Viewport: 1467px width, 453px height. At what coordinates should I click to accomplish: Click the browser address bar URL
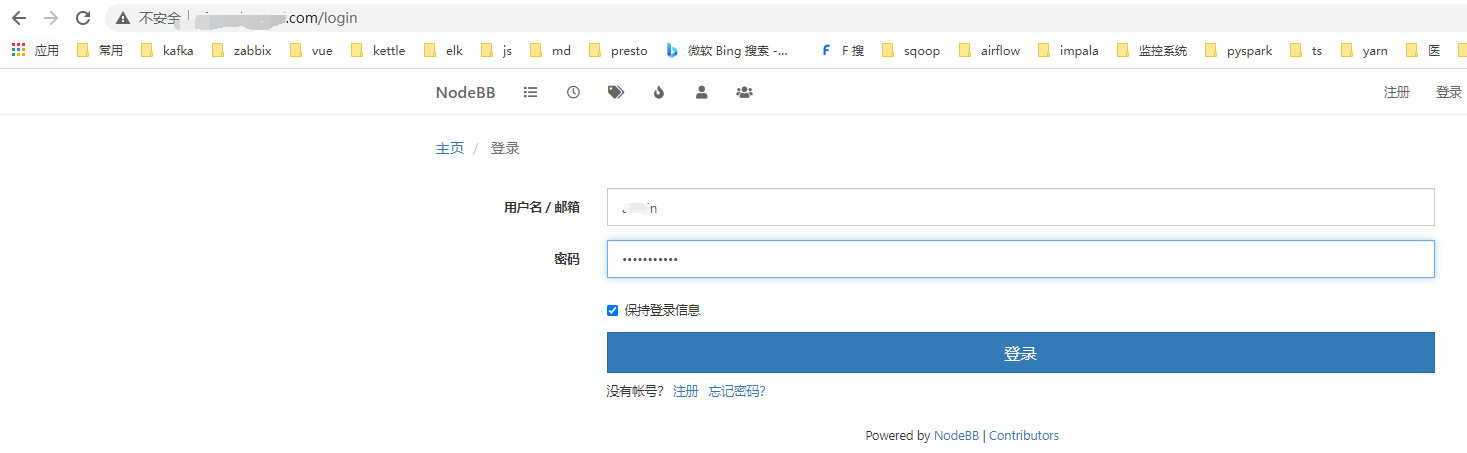click(275, 18)
